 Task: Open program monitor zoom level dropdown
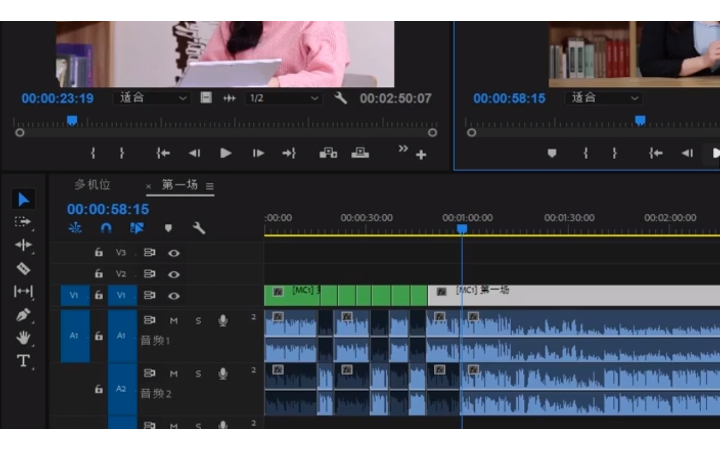coord(604,98)
